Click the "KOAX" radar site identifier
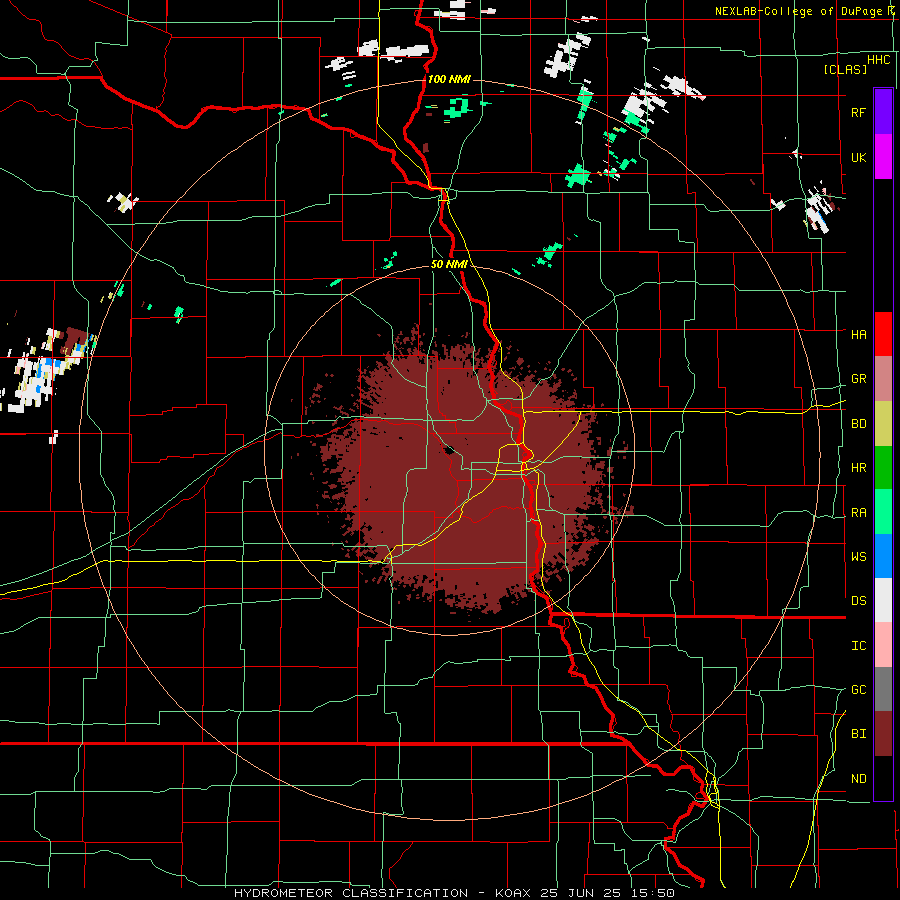Image resolution: width=900 pixels, height=900 pixels. 511,893
